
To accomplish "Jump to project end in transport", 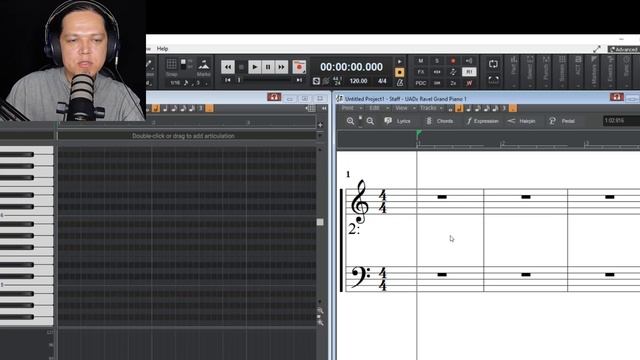I will 299,80.
